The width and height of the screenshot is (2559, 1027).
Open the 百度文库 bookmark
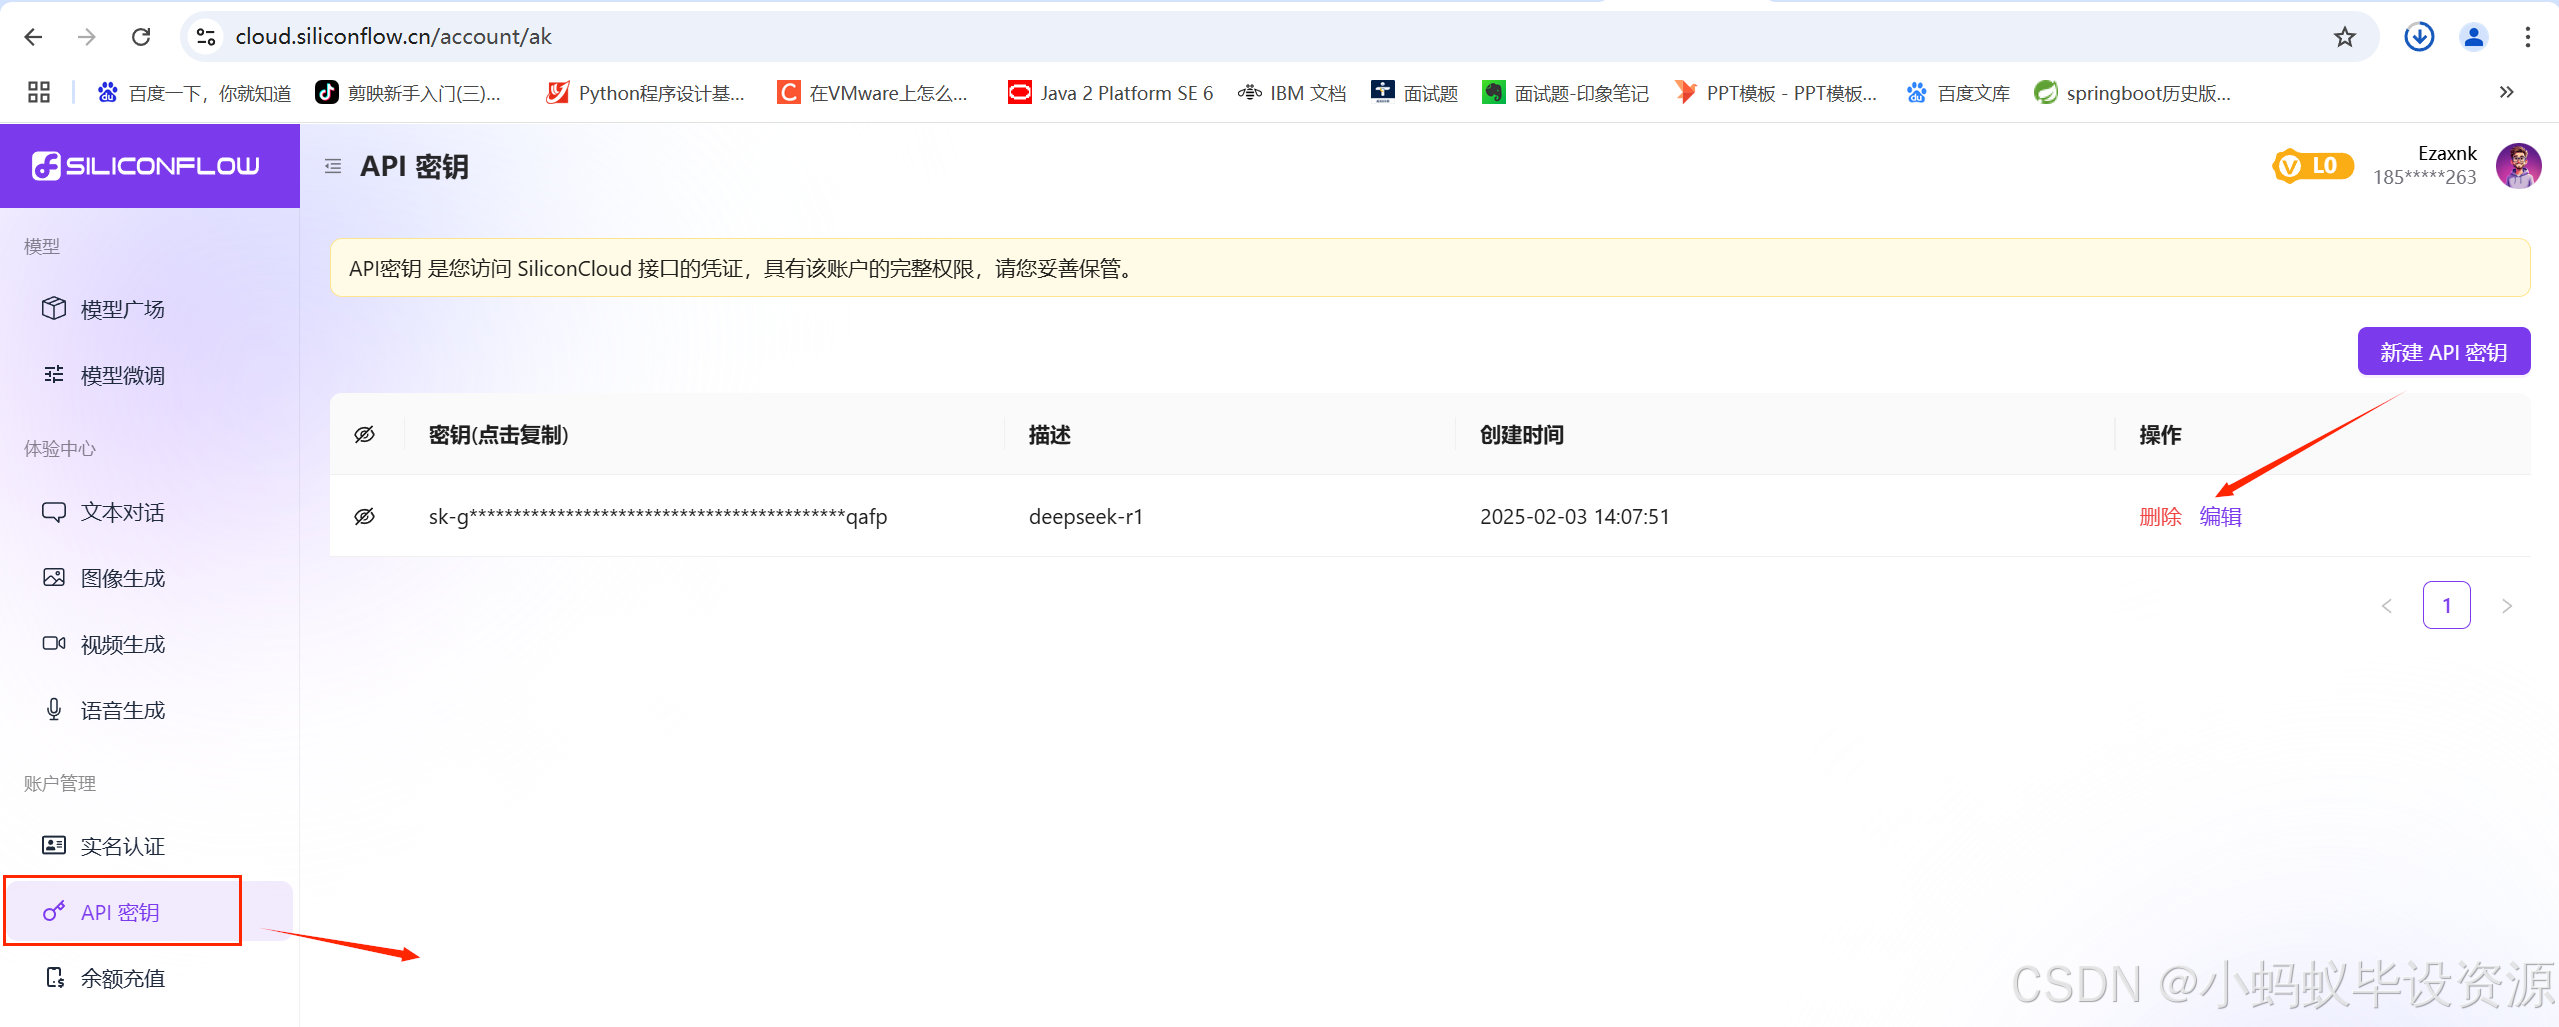[x=1957, y=93]
